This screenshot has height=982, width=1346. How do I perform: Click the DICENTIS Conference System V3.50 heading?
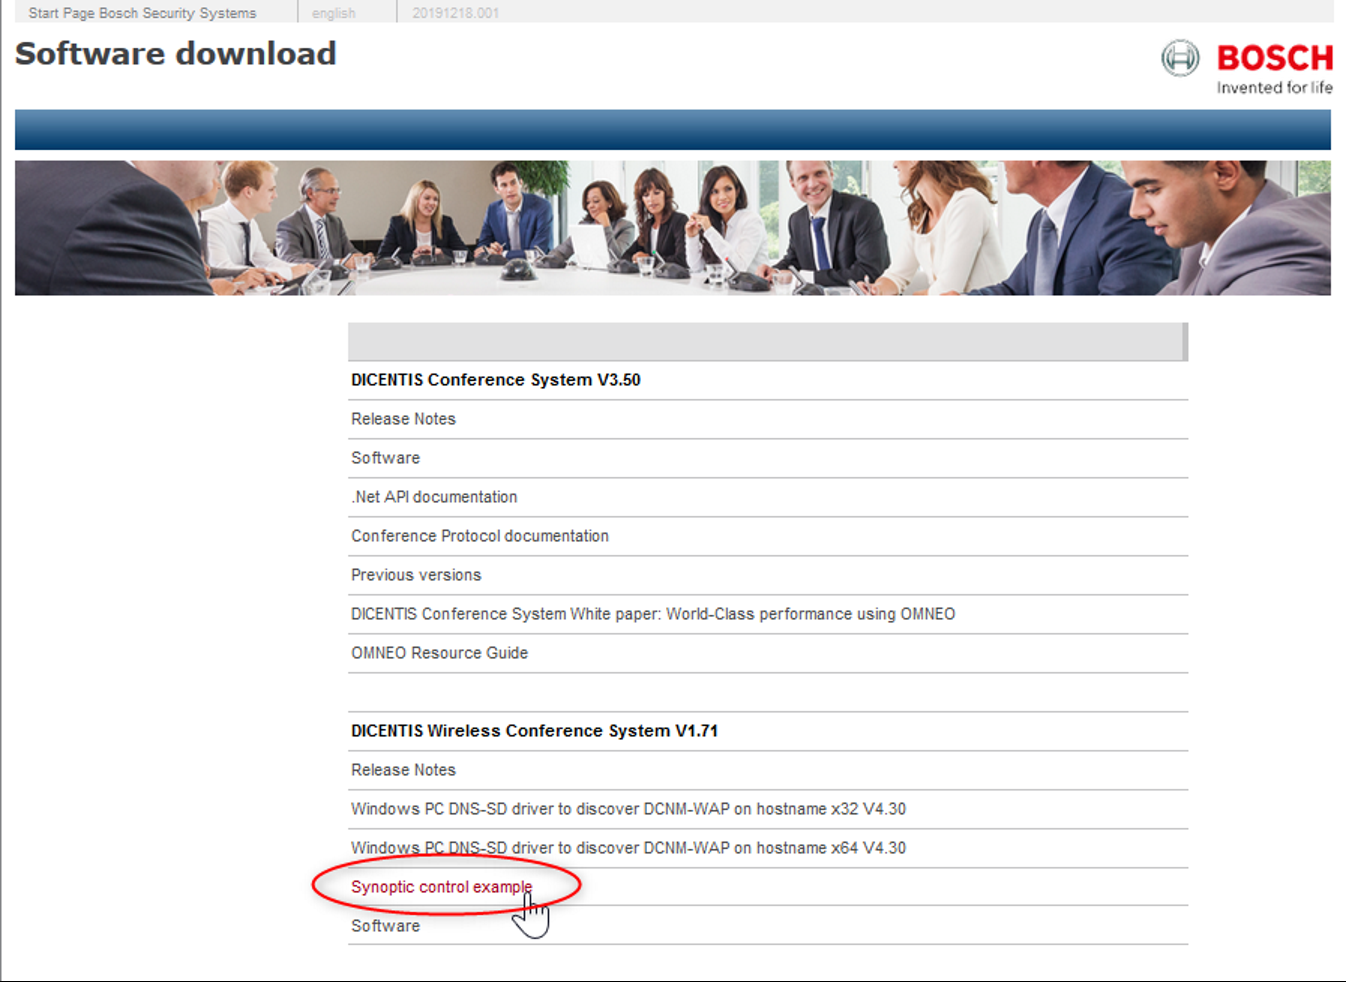(x=495, y=380)
